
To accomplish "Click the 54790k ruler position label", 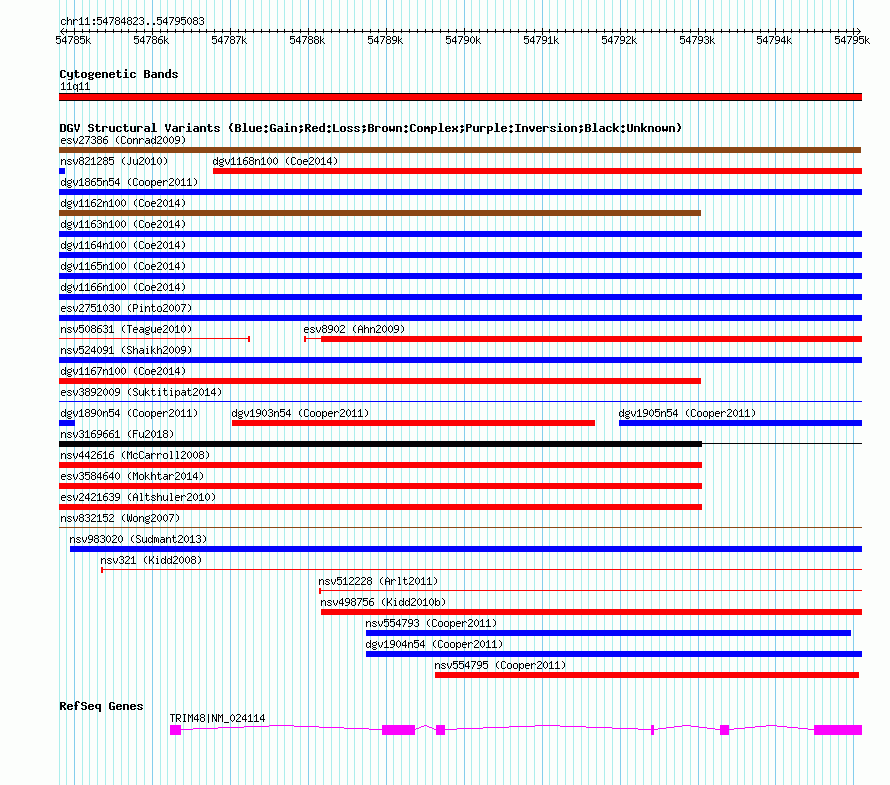I will (x=463, y=40).
